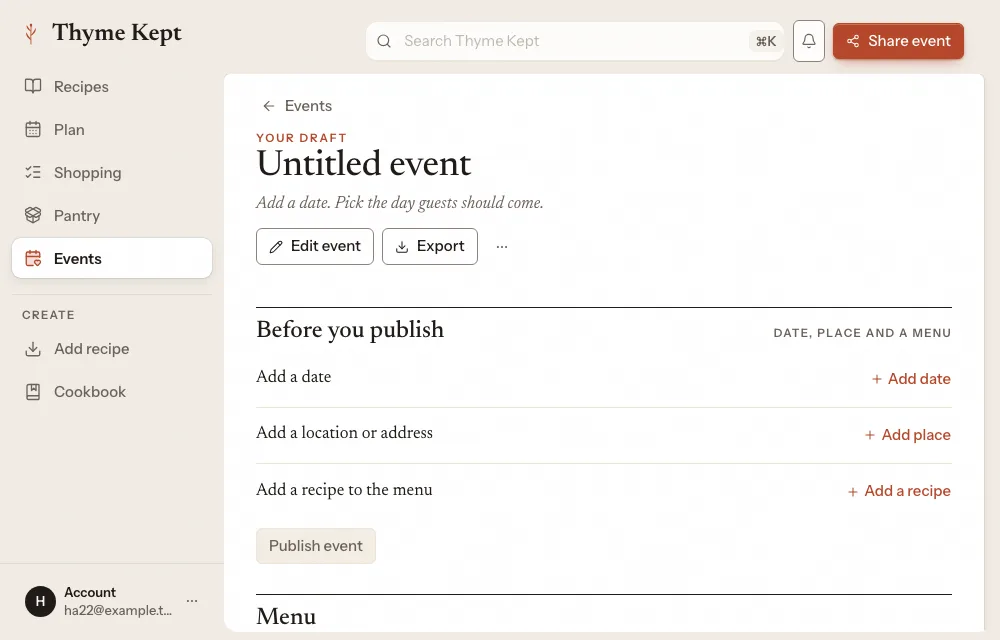Click the YOUR DRAFT label
Image resolution: width=1000 pixels, height=640 pixels.
coord(302,138)
